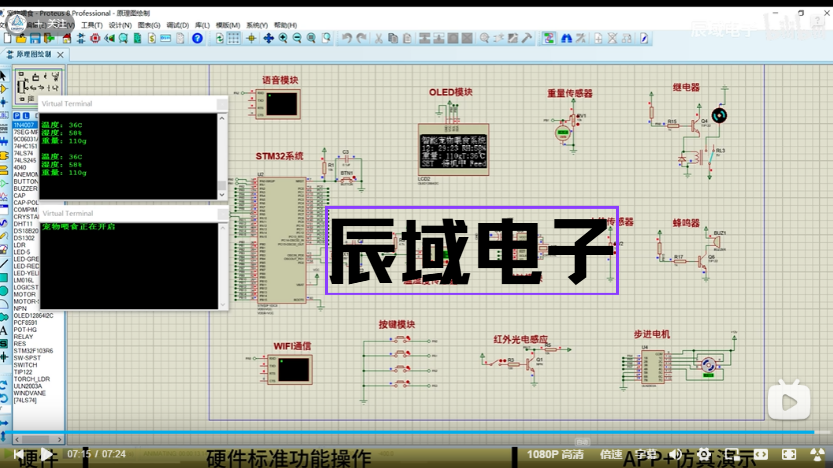
Task: Click scroll-up arrow in first Virtual Terminal
Action: [x=222, y=118]
